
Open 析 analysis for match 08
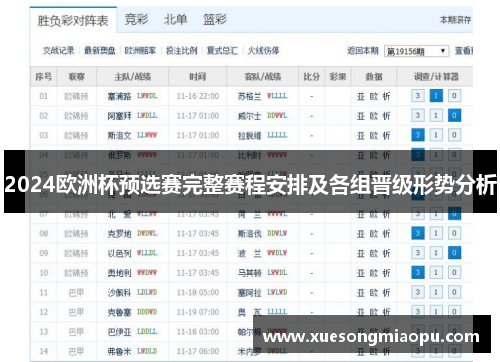[x=386, y=234]
